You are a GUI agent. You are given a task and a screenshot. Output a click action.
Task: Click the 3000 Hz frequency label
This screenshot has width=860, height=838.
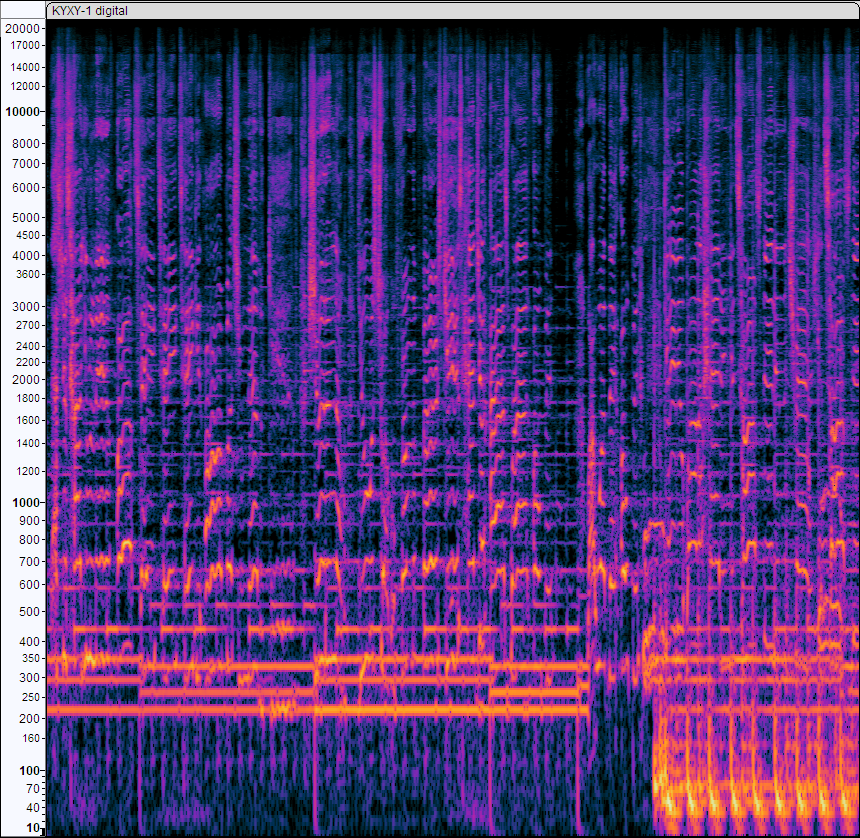(26, 307)
